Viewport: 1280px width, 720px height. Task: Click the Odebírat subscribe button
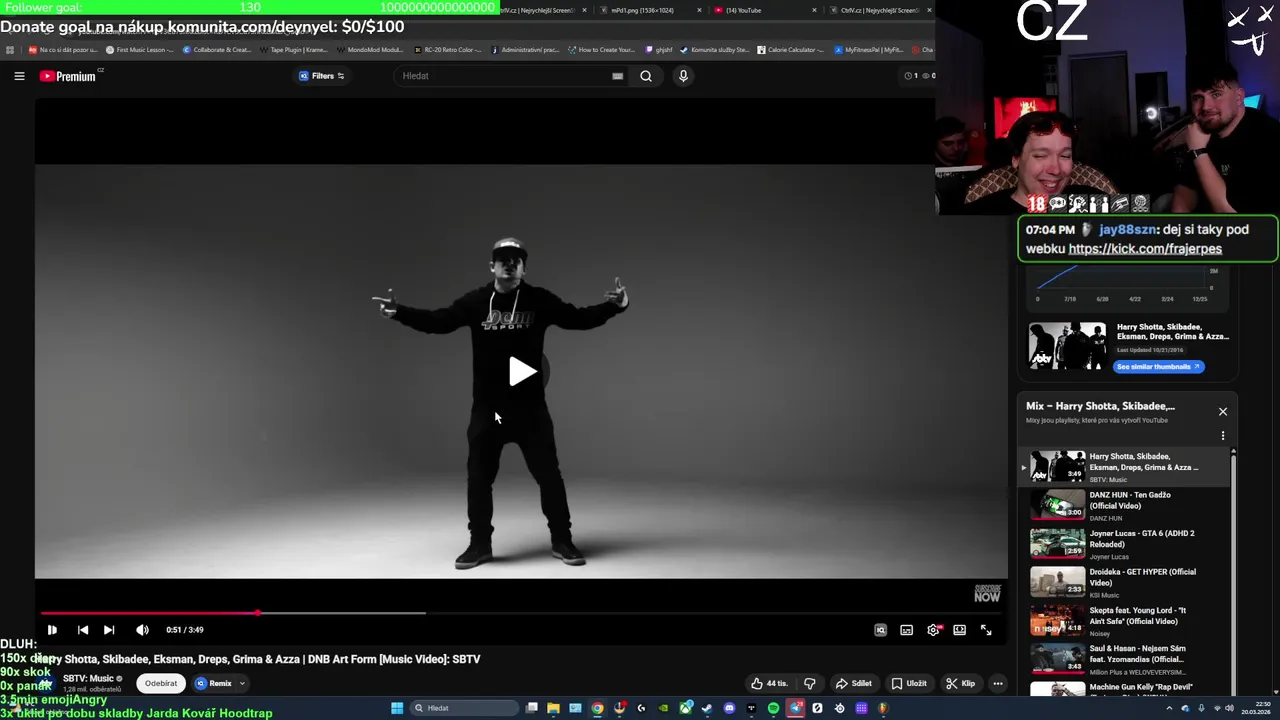coord(161,684)
